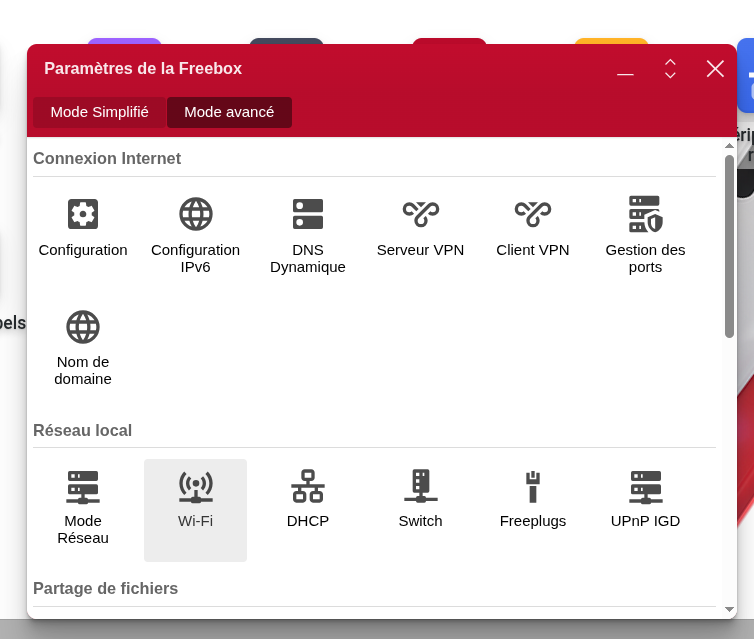Click the scrollbar down arrow
754x639 pixels.
coord(729,609)
